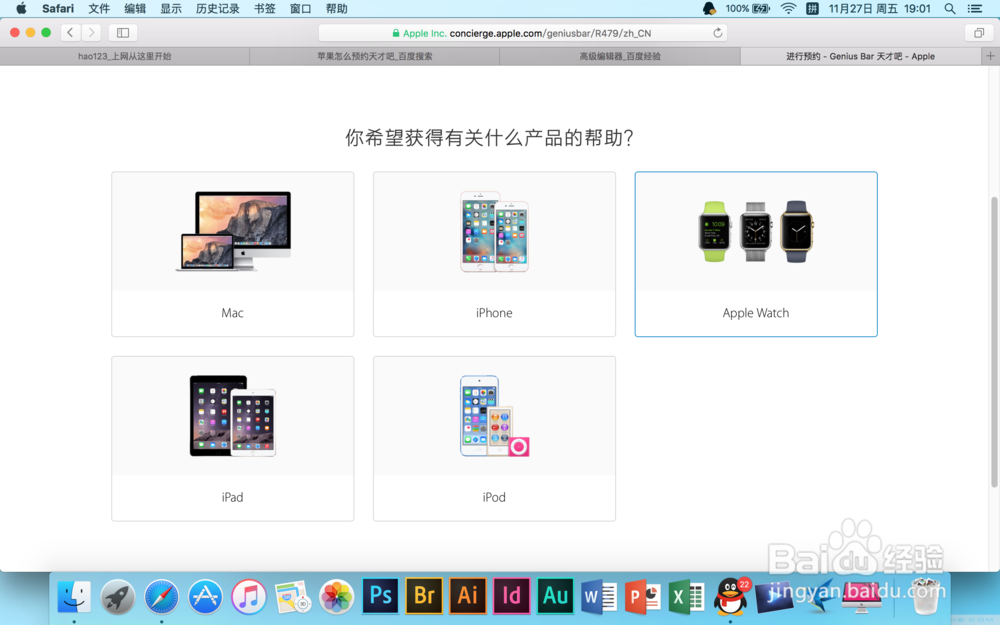Open Excel icon in the Dock

click(686, 596)
